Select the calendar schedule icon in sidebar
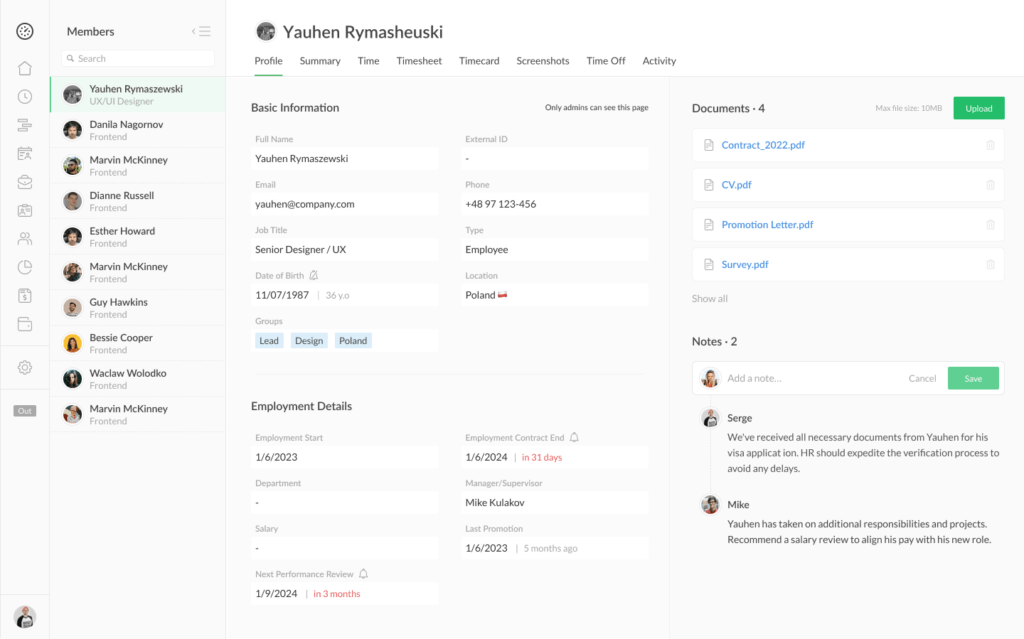The image size is (1024, 639). [24, 152]
